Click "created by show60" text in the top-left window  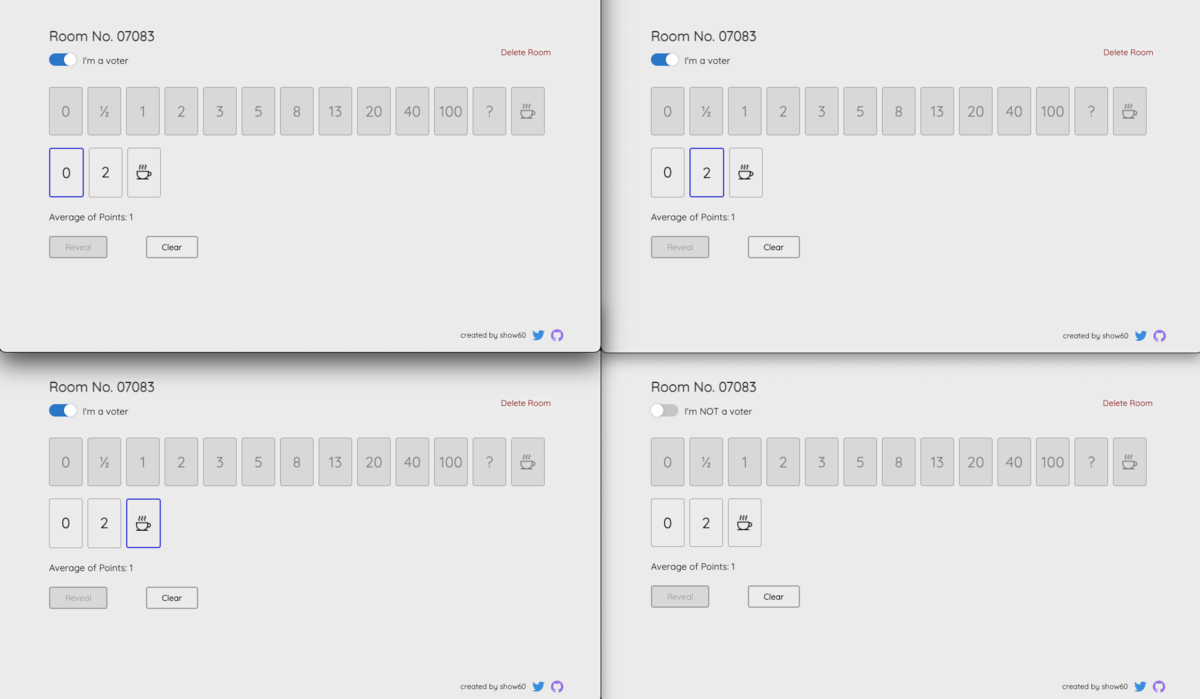(x=493, y=335)
